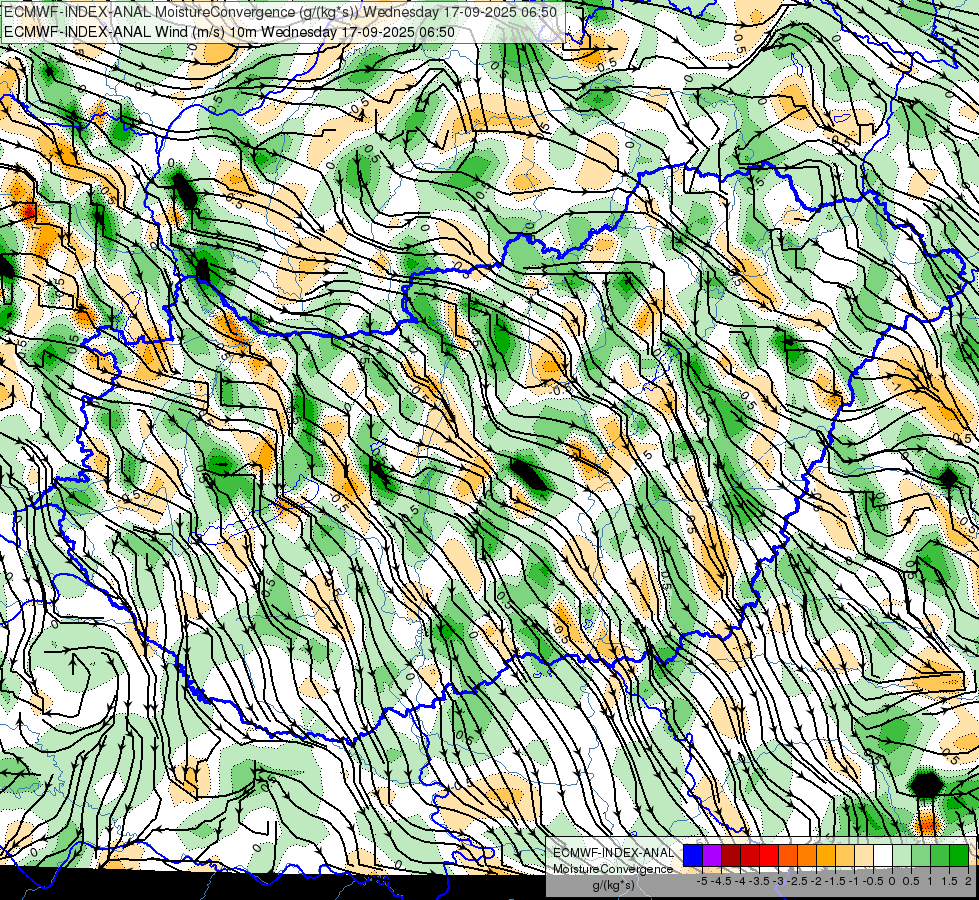979x900 pixels.
Task: Click the -5 tick label on the legend
Action: click(x=702, y=881)
